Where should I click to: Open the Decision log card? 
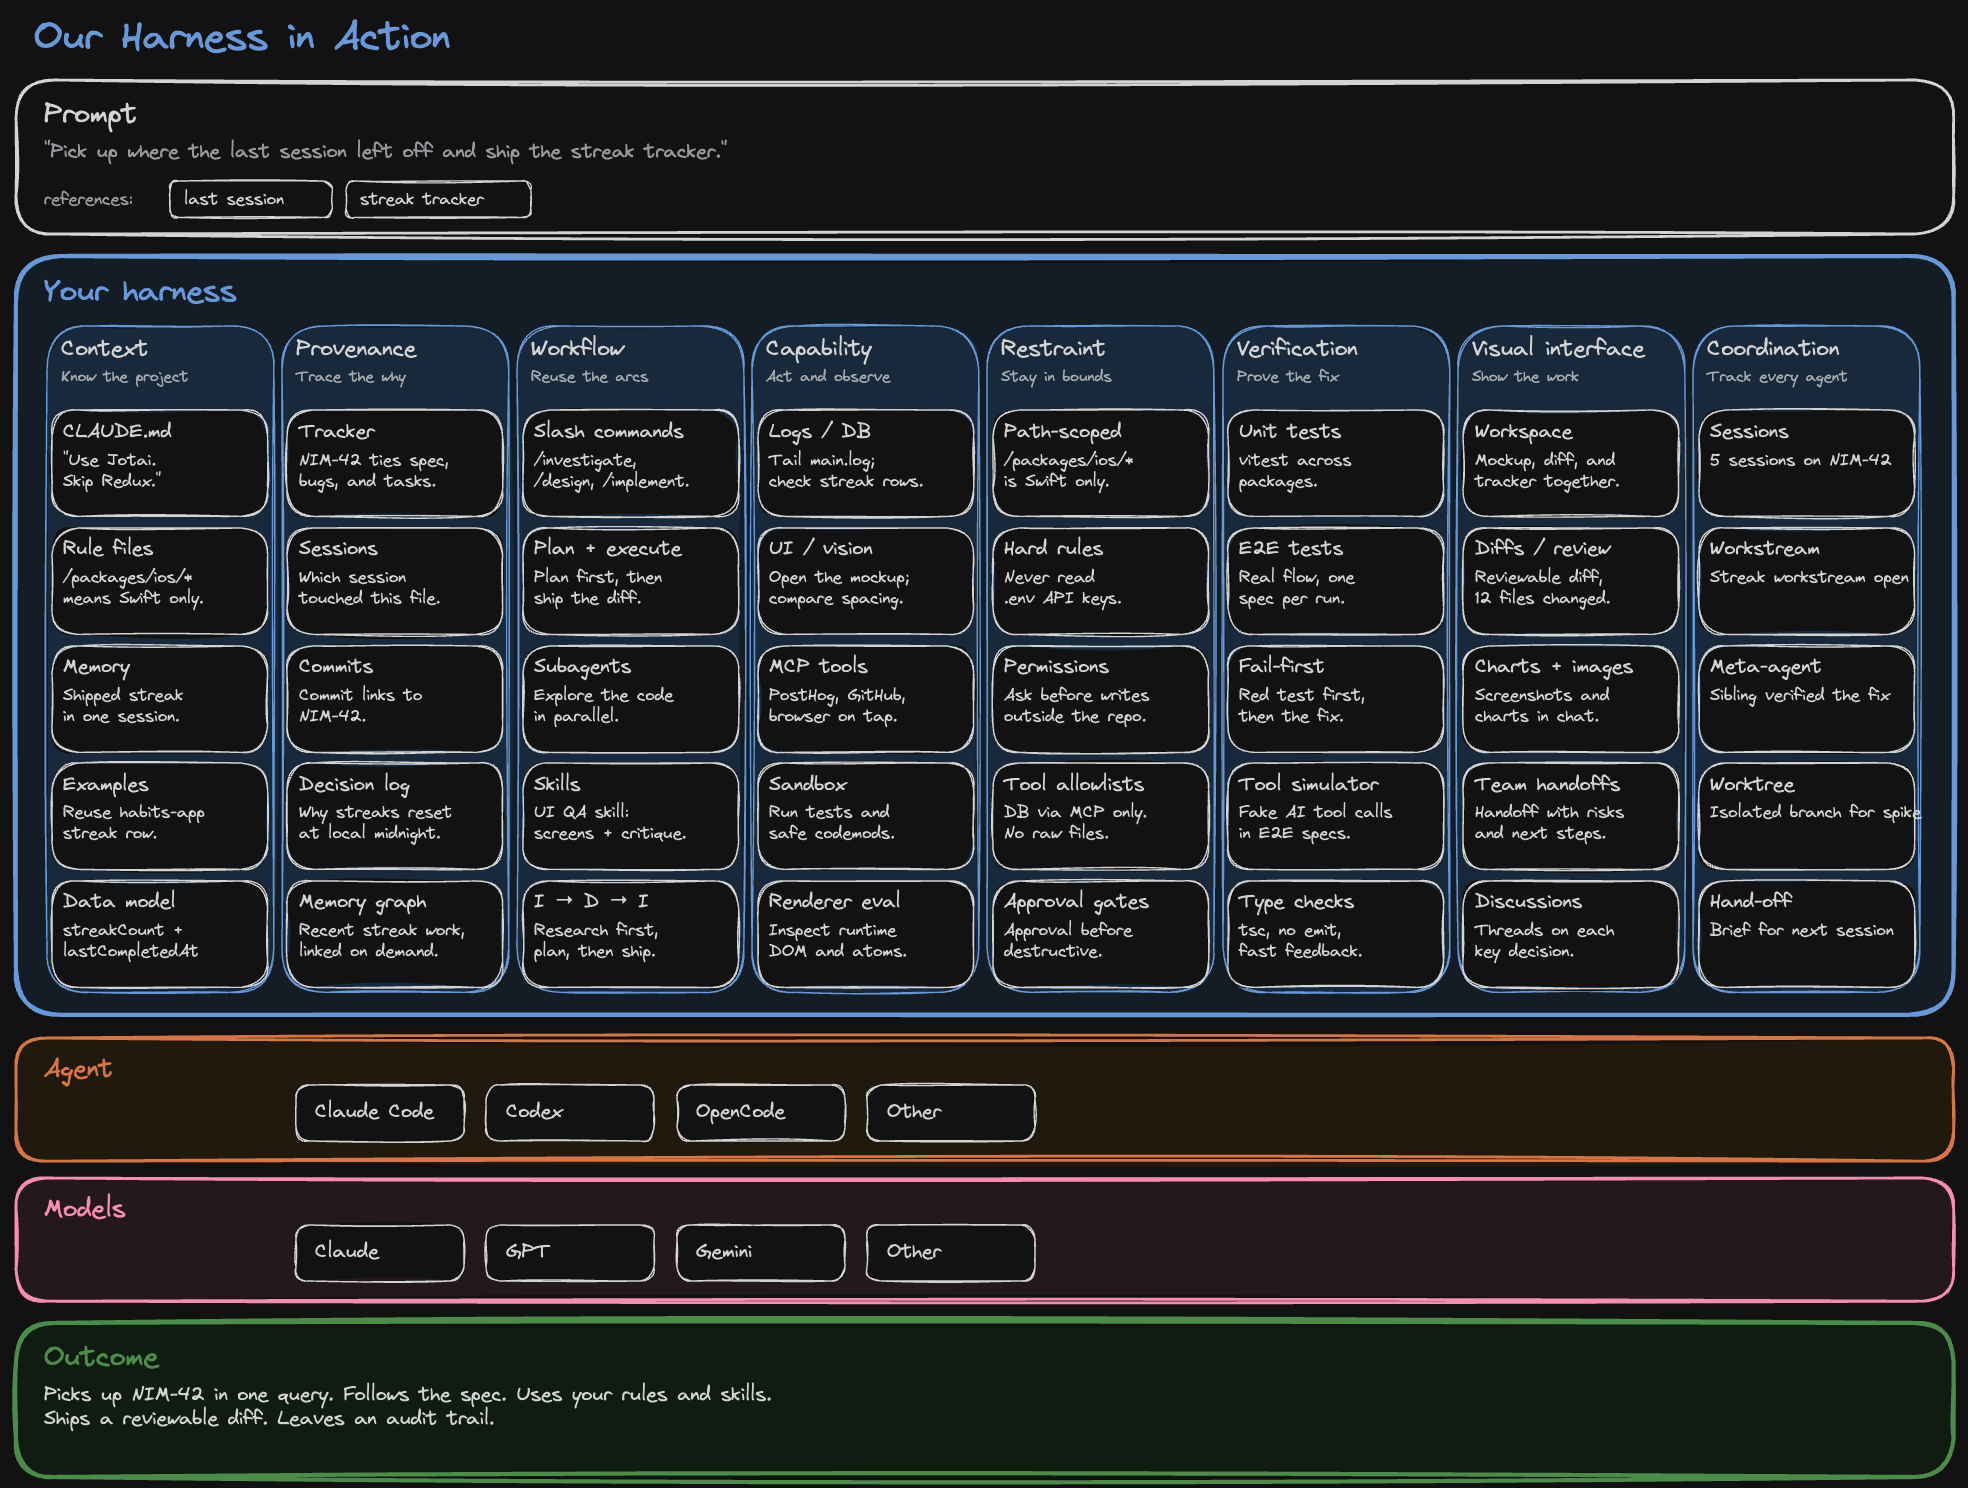[395, 816]
